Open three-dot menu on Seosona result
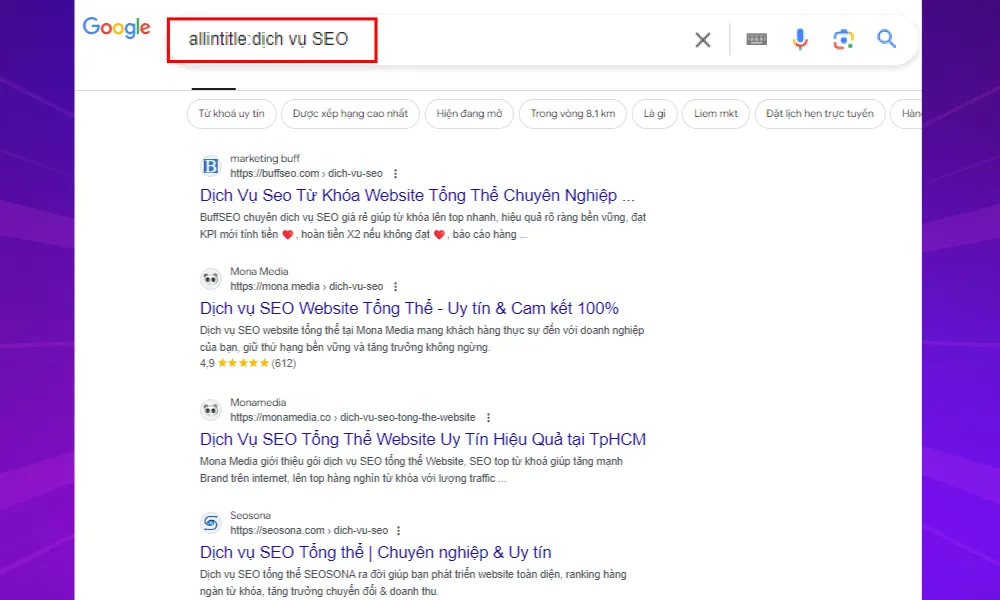Screen dimensions: 1000x600 pos(398,530)
